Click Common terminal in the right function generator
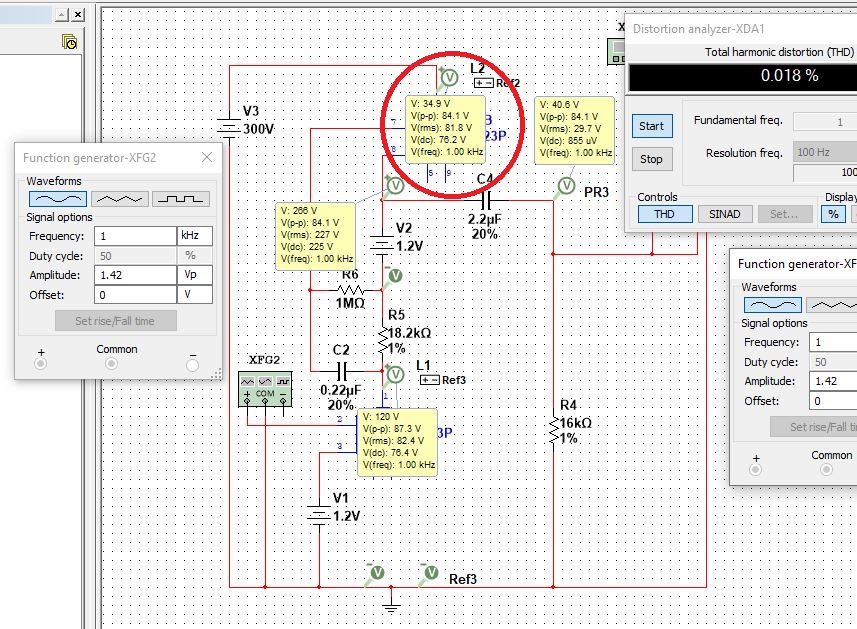Image resolution: width=857 pixels, height=629 pixels. [826, 469]
